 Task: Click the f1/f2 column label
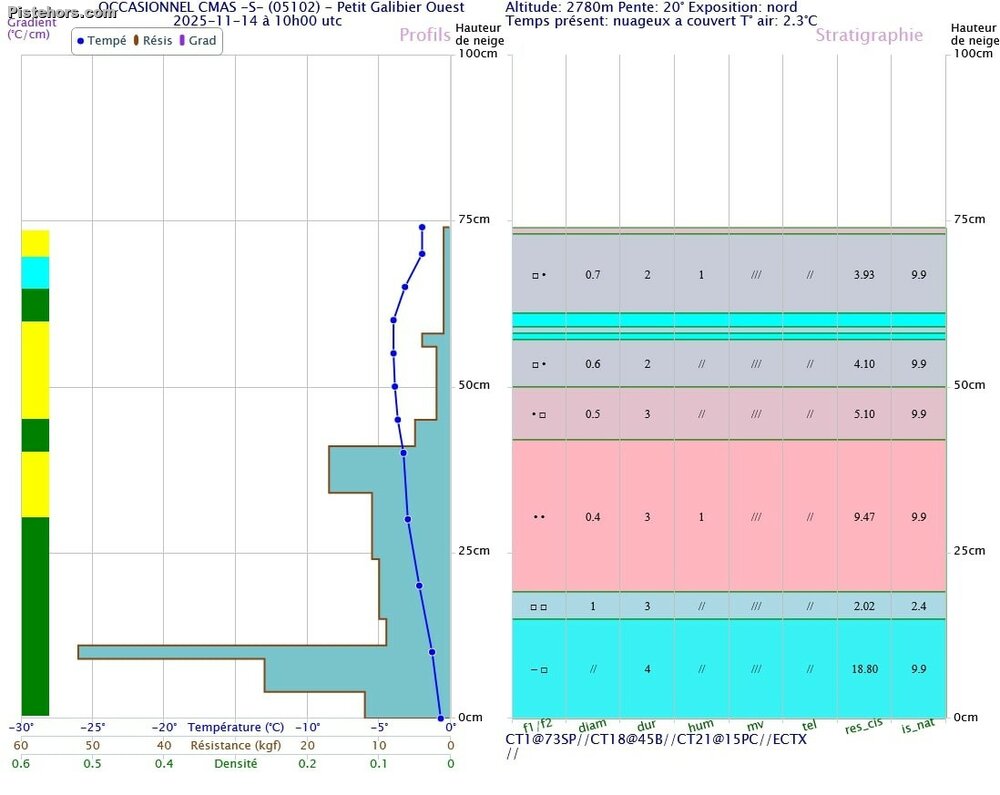click(537, 725)
